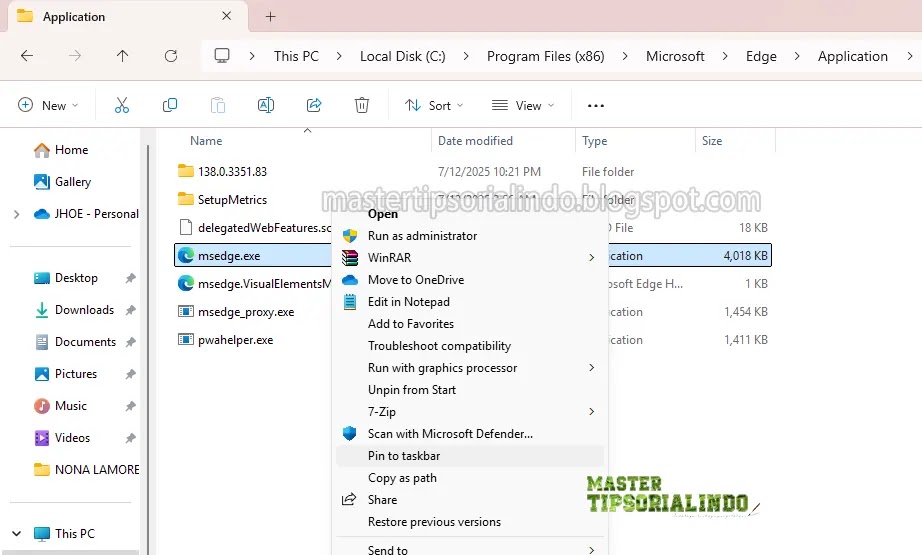Expand chevron after Edge breadcrumb
This screenshot has width=922, height=555.
click(x=797, y=56)
